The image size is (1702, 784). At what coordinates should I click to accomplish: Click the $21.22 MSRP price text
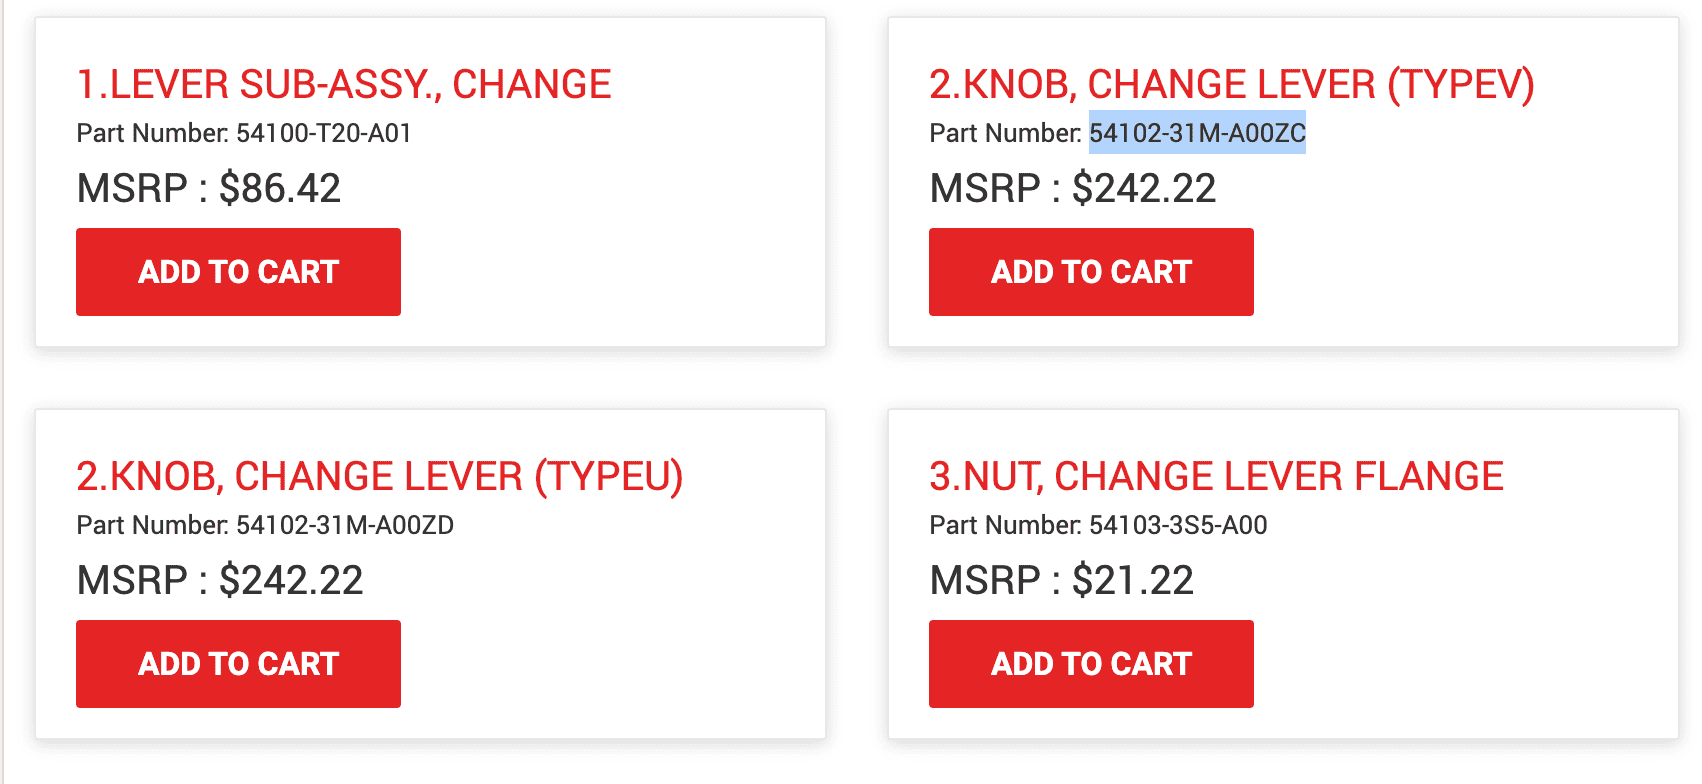coord(1131,580)
